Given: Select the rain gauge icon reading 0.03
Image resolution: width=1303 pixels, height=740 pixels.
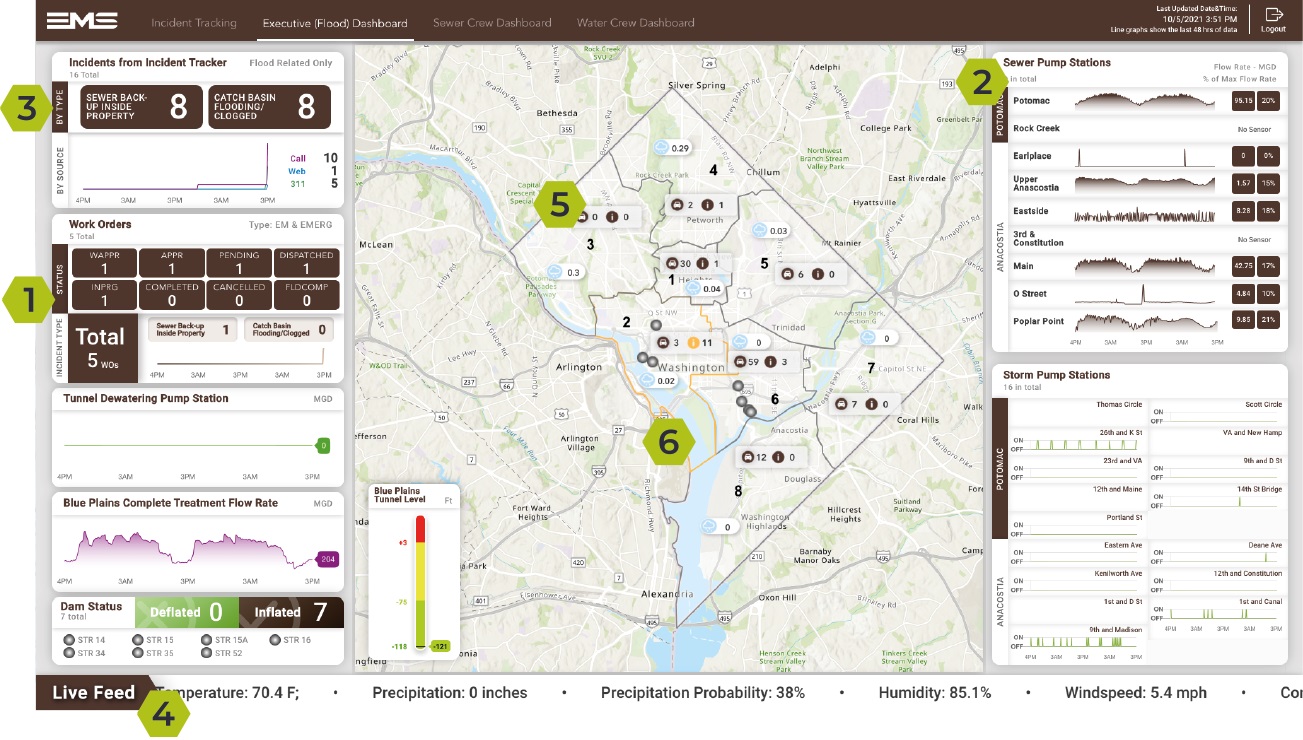Looking at the screenshot, I should point(760,231).
